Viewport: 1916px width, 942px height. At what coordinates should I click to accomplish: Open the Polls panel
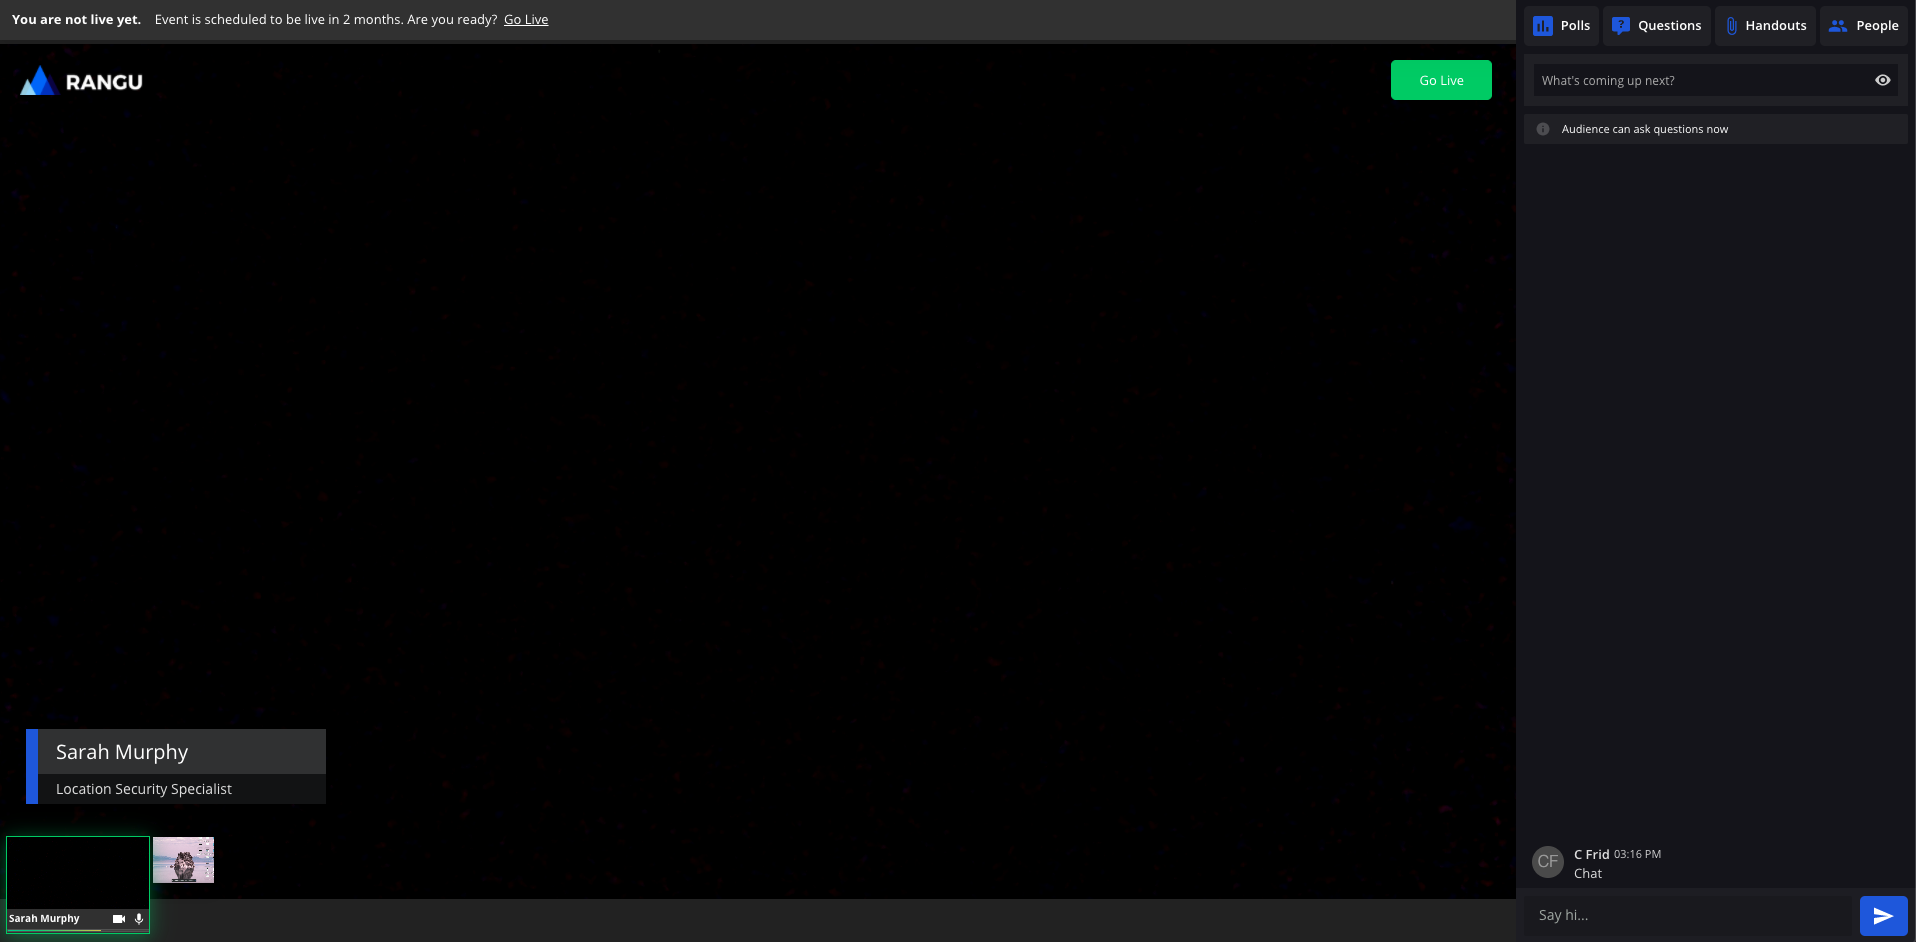(x=1561, y=26)
